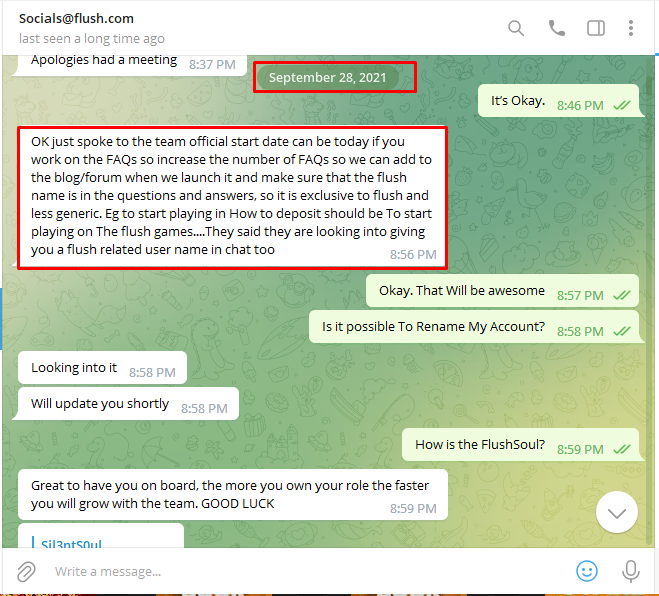Jump to latest messages with down-arrow button

coord(617,512)
